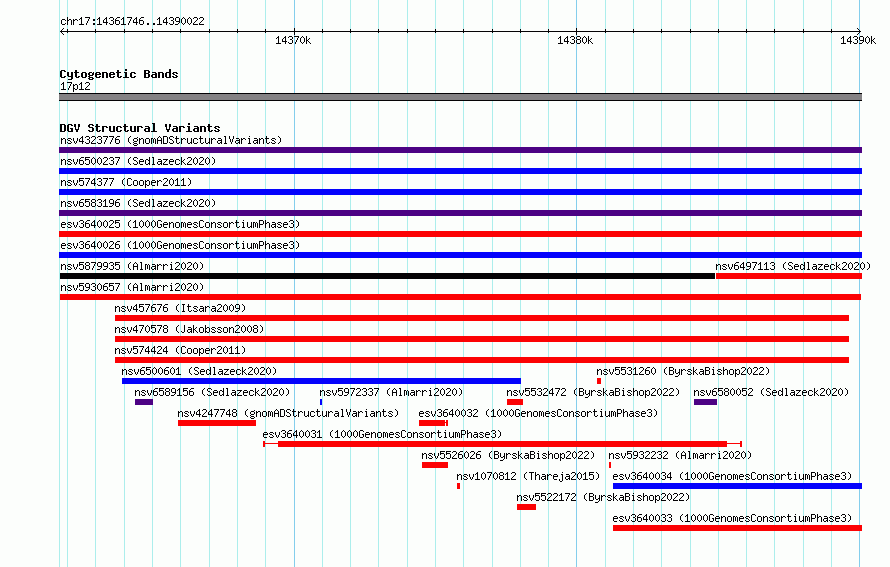890x567 pixels.
Task: Select the esv3640031 1000GenomesConsortiumPhase3 label
Action: coord(382,434)
